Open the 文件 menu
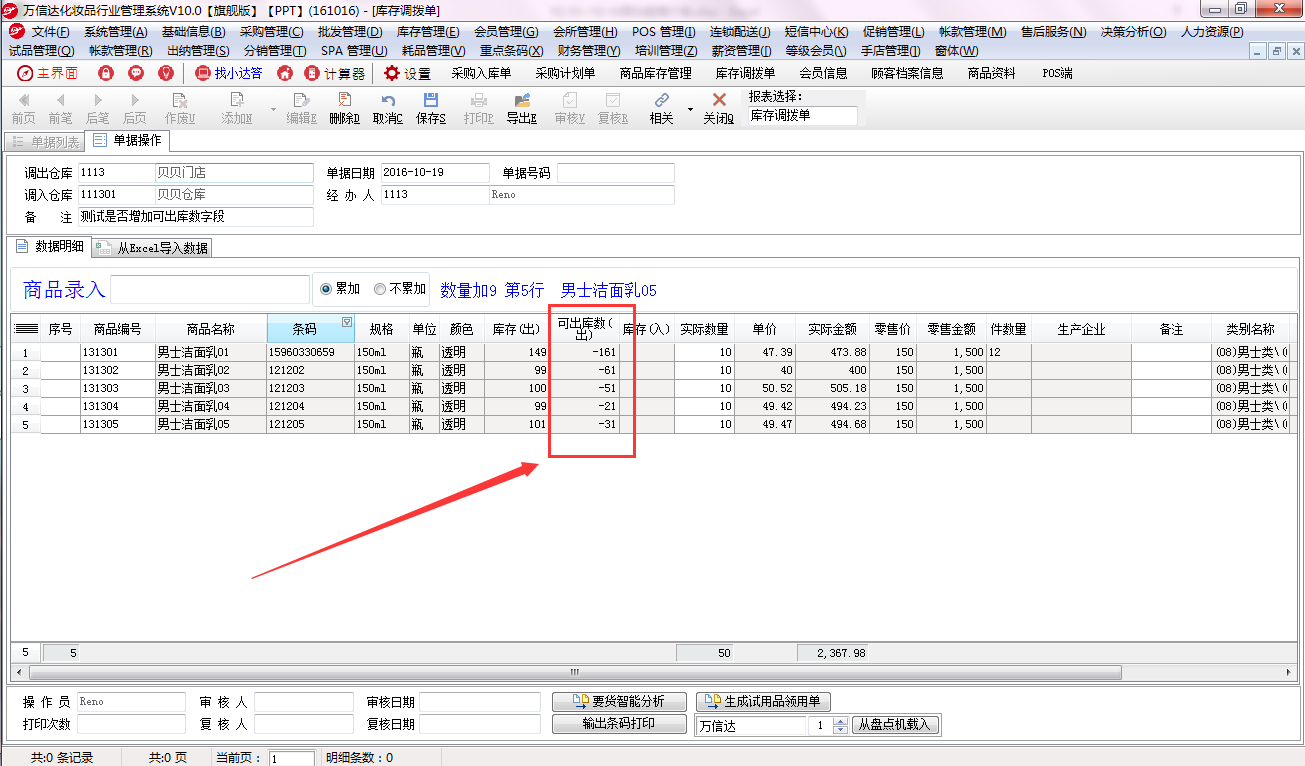This screenshot has width=1305, height=766. pos(50,32)
